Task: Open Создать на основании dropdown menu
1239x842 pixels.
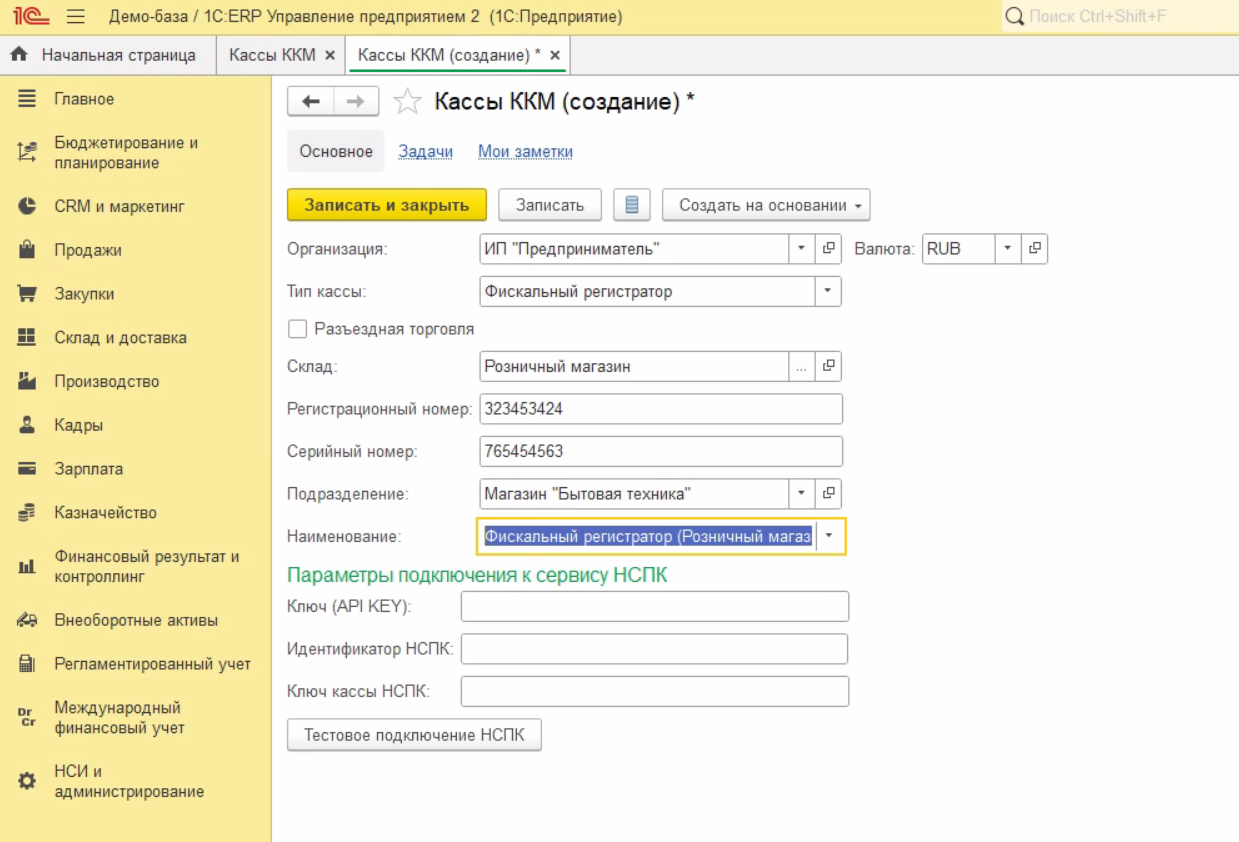Action: click(x=766, y=205)
